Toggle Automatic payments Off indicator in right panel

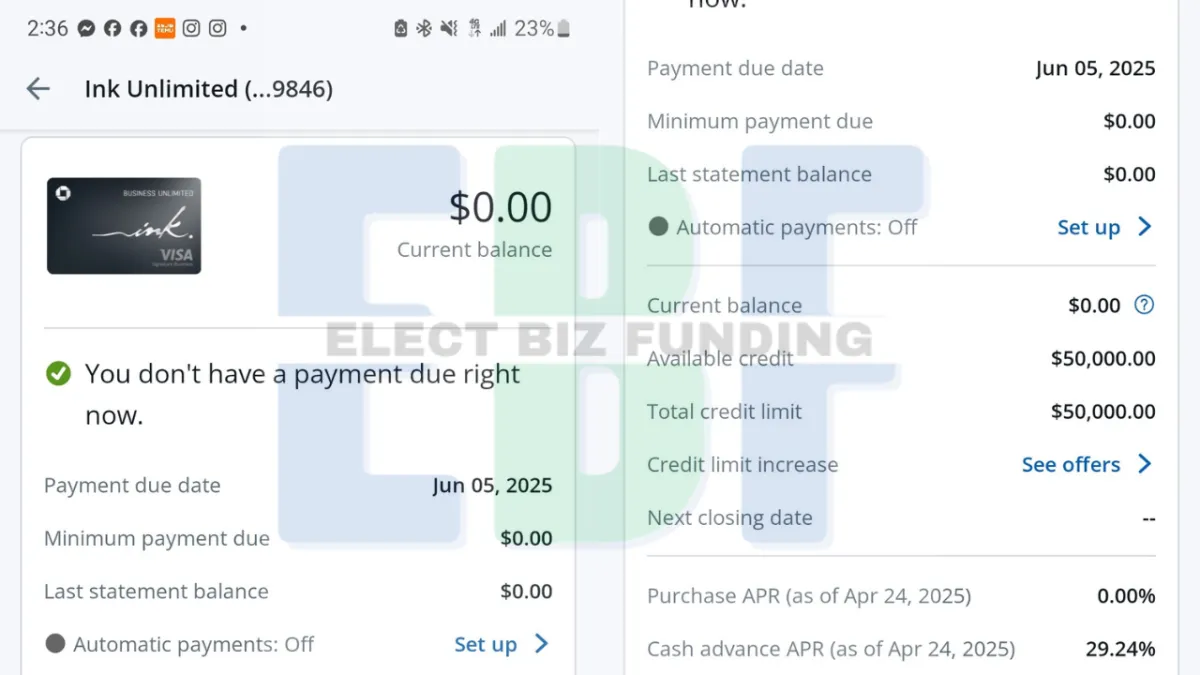click(x=658, y=227)
